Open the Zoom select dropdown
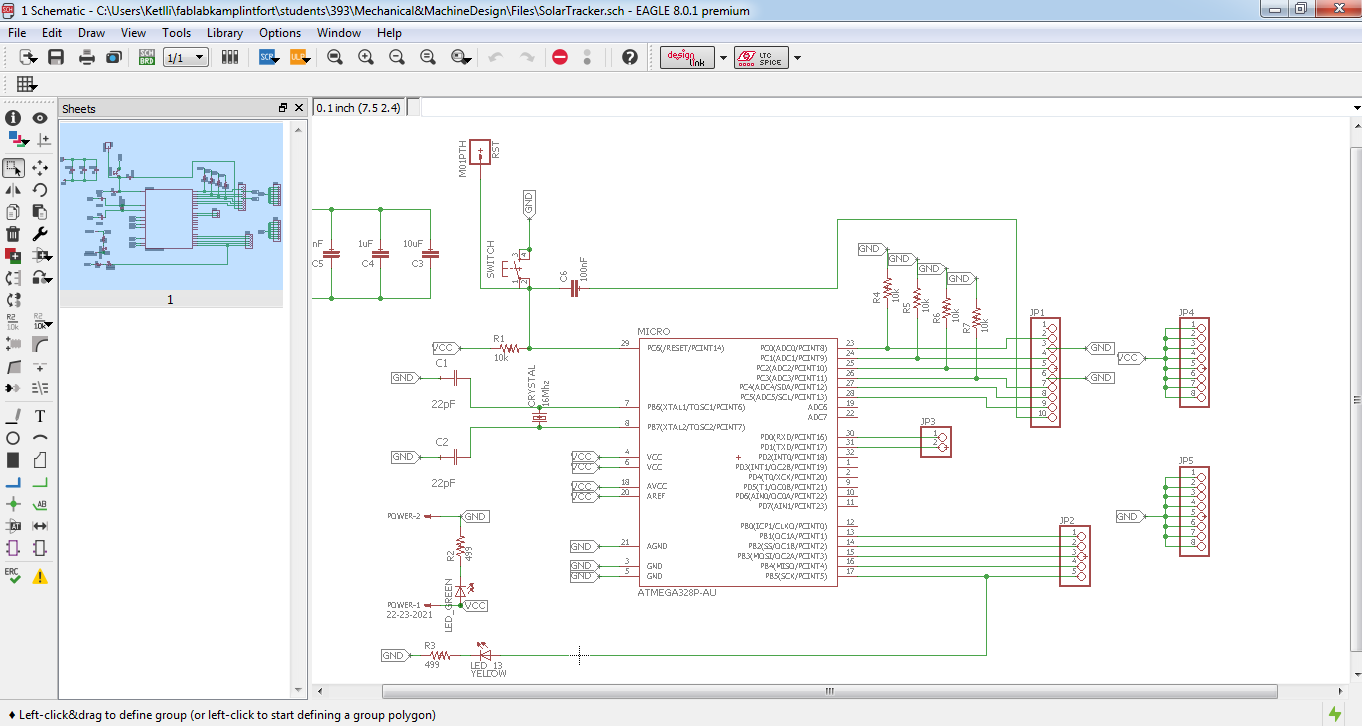The image size is (1362, 726). coord(461,57)
